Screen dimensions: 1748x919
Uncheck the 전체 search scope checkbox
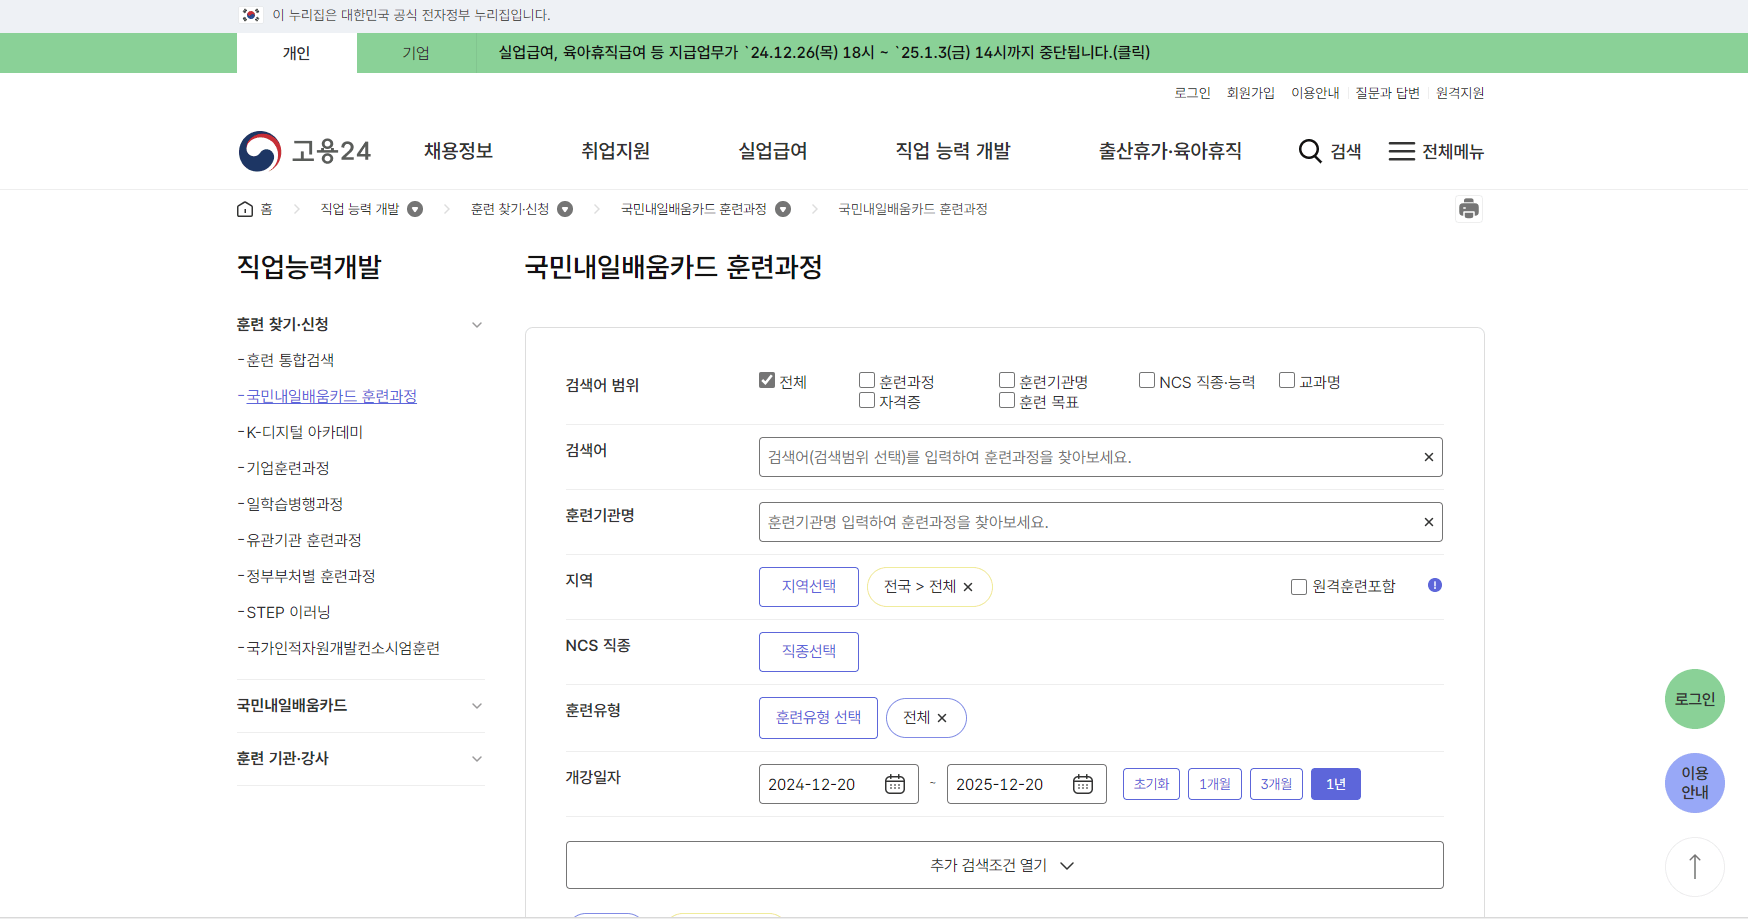pos(767,380)
